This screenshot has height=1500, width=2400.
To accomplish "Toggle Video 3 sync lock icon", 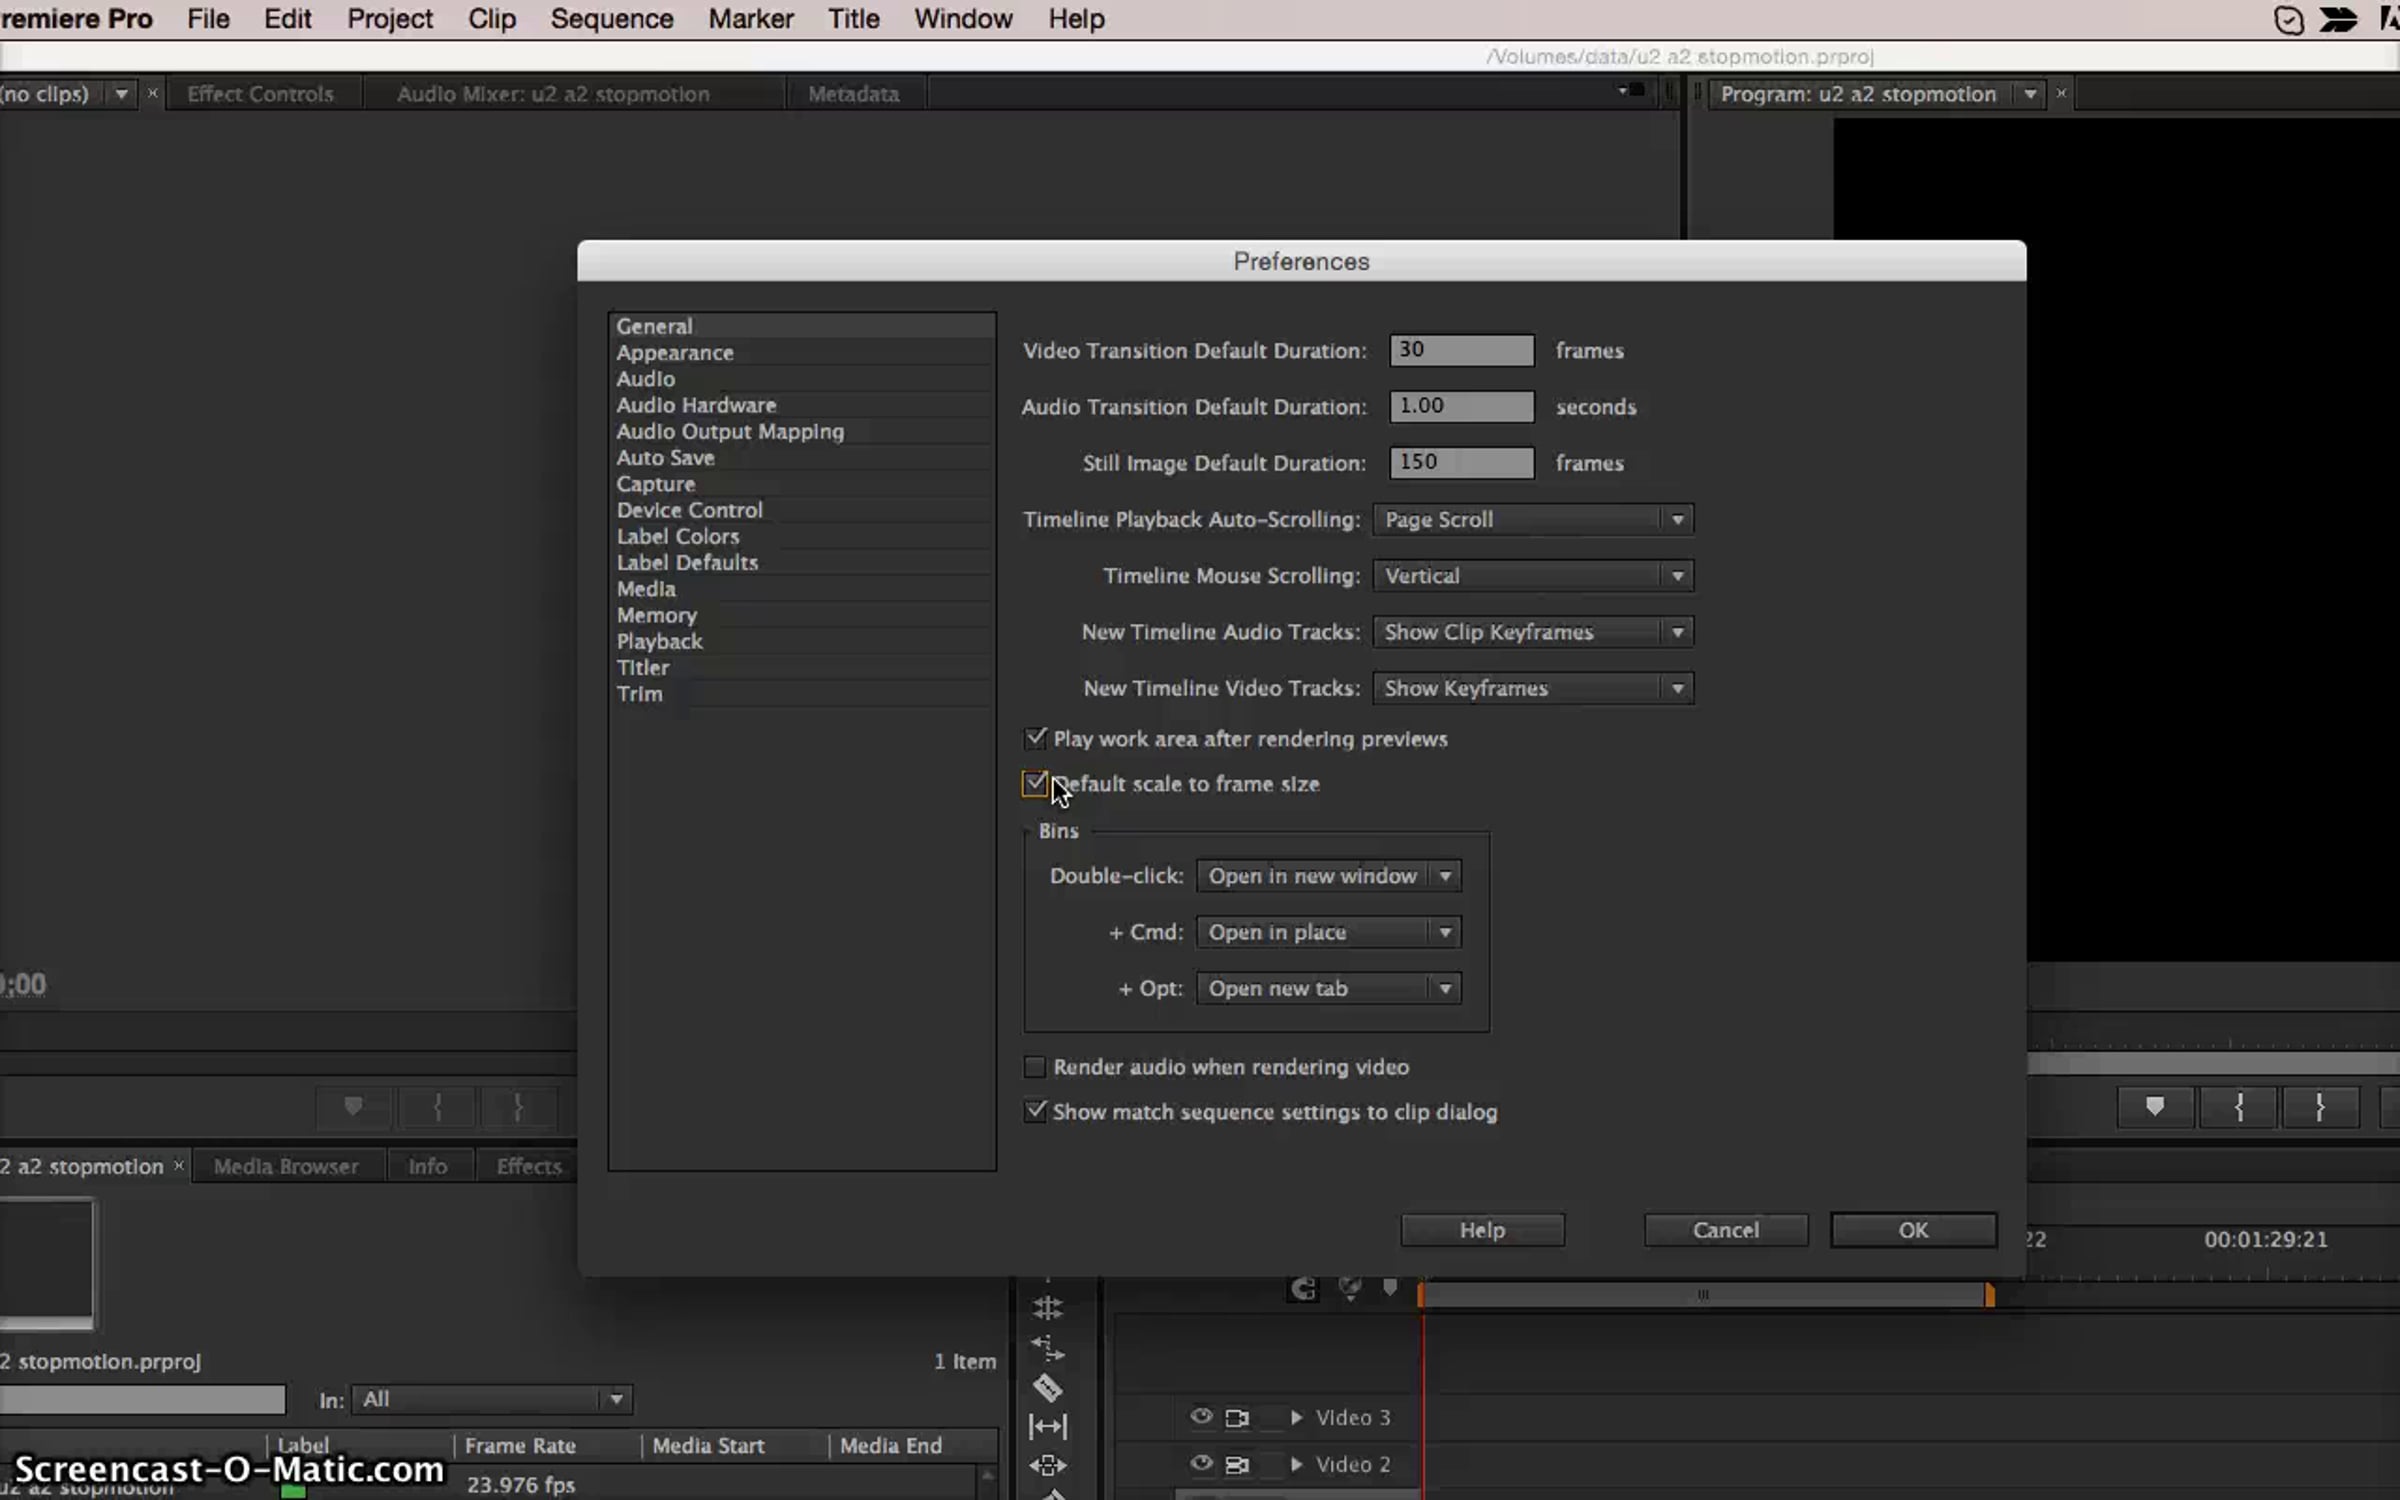I will click(1237, 1417).
